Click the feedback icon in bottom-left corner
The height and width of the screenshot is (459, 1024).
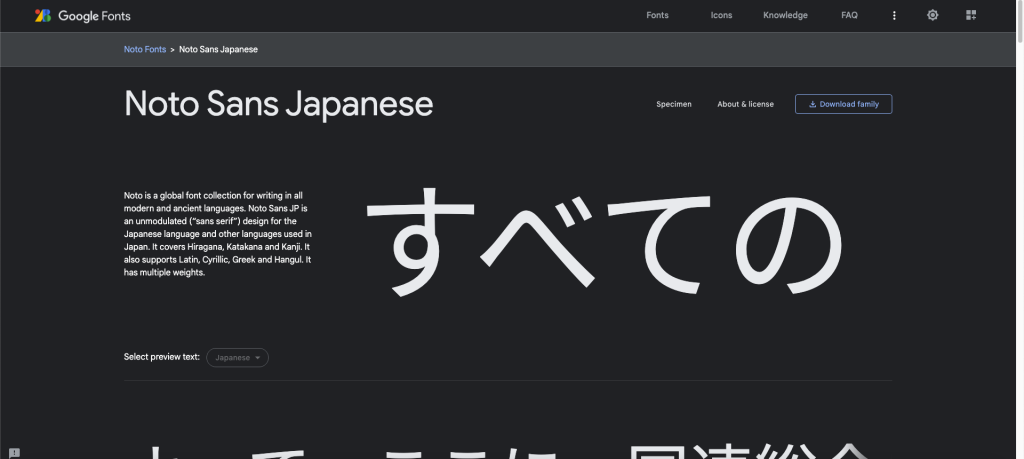[x=14, y=452]
